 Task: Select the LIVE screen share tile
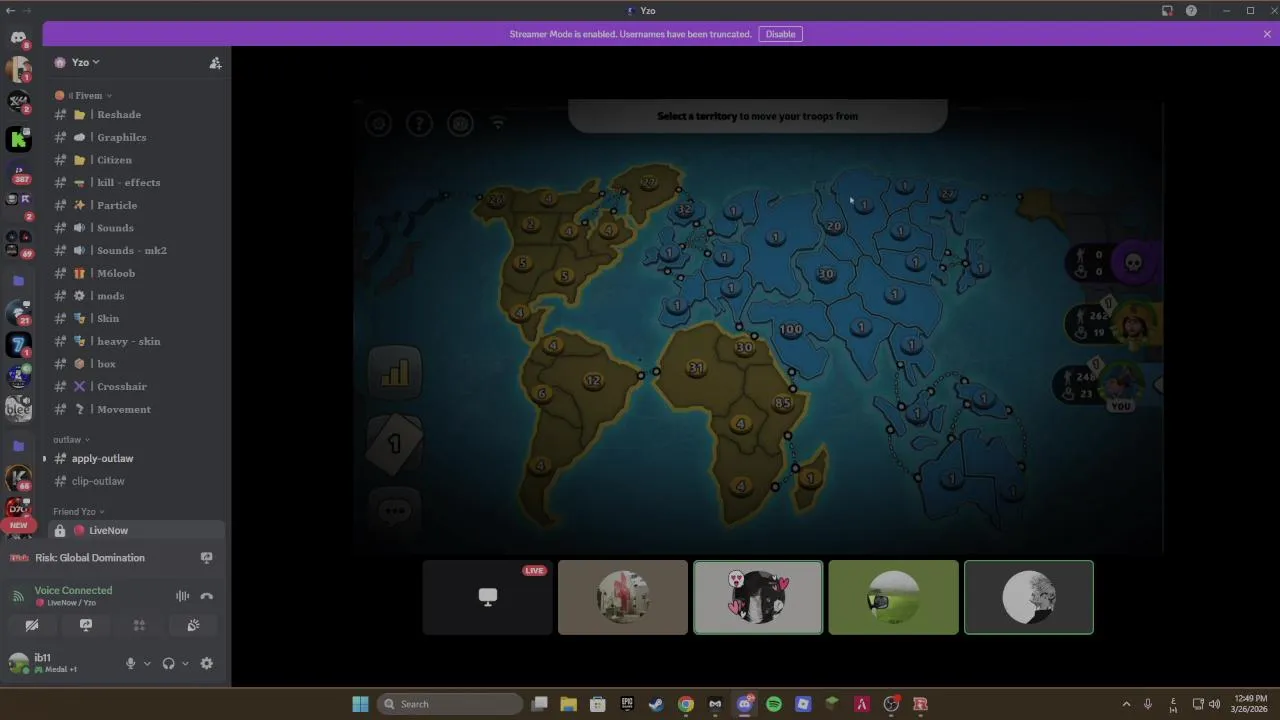[487, 597]
